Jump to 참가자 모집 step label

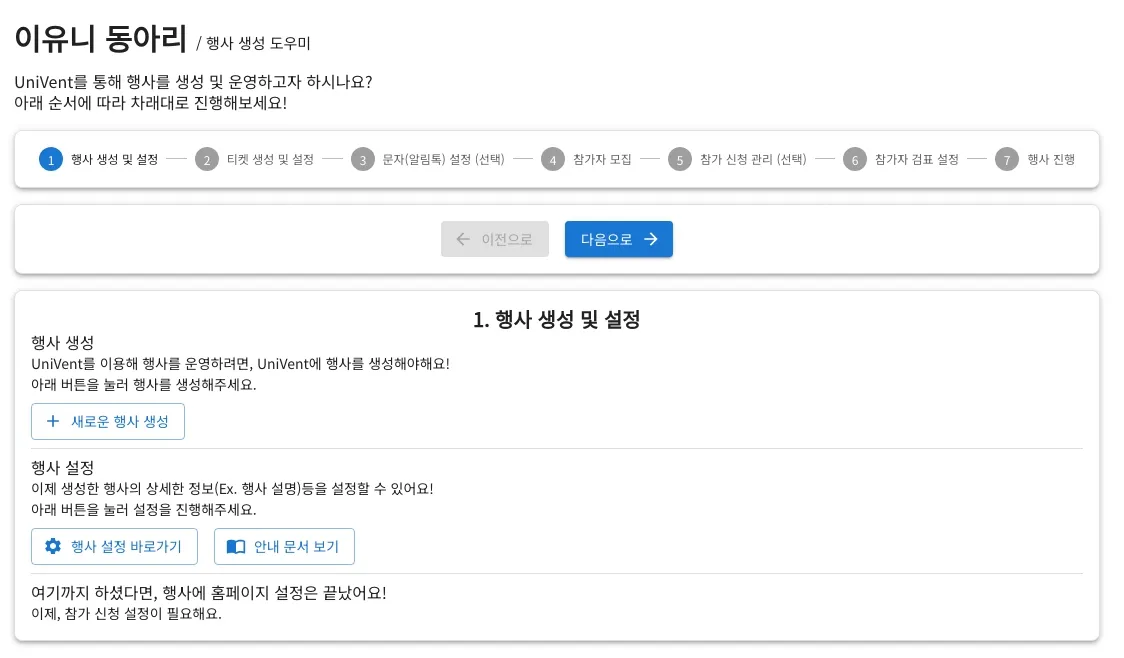(602, 160)
